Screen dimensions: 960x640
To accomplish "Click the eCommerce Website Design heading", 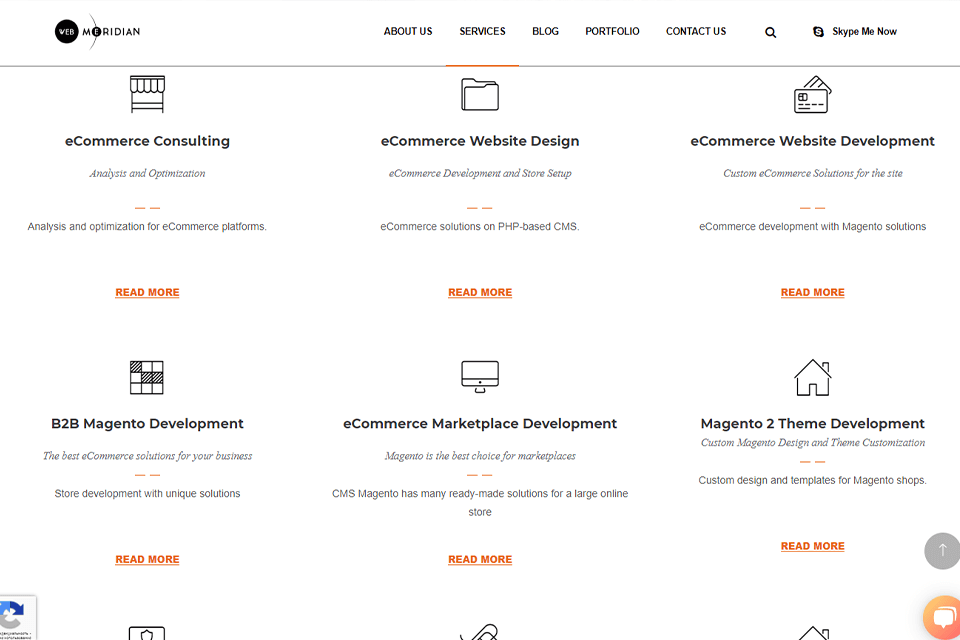I will coord(480,141).
